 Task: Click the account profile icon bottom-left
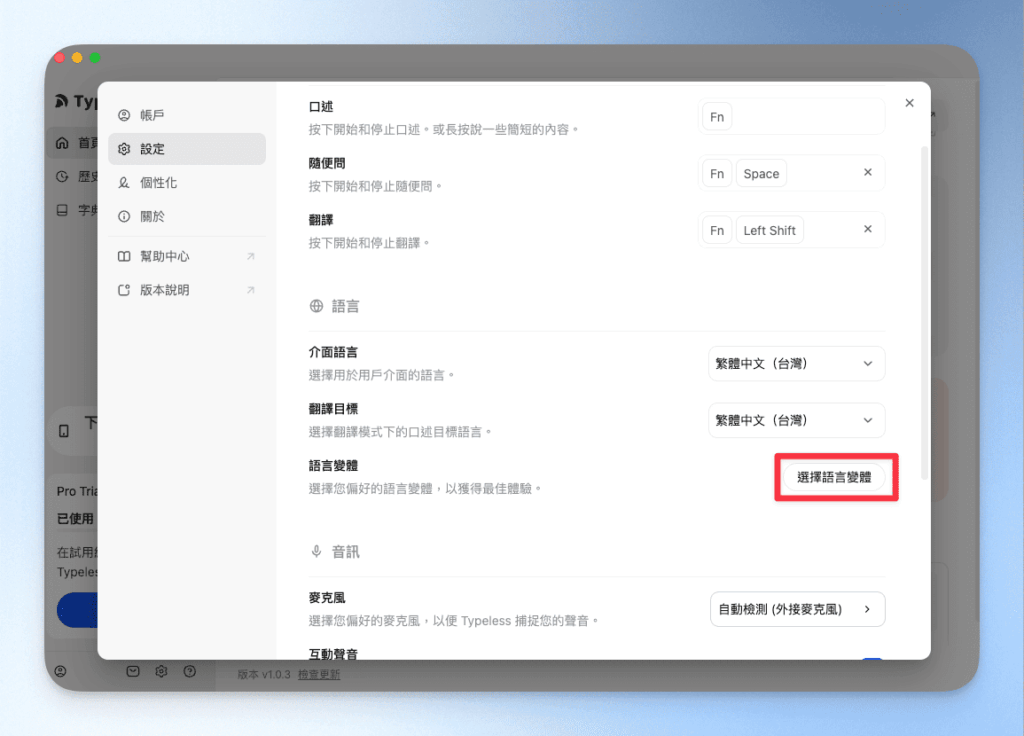(x=62, y=671)
